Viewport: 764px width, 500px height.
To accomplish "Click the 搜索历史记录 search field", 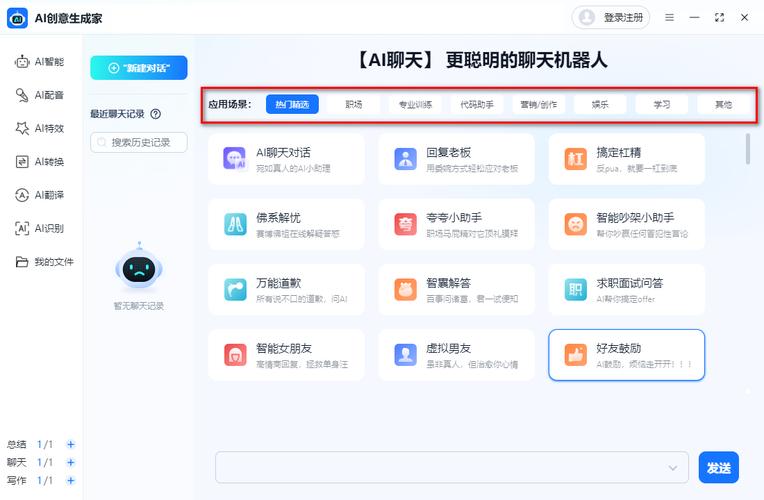I will (139, 142).
